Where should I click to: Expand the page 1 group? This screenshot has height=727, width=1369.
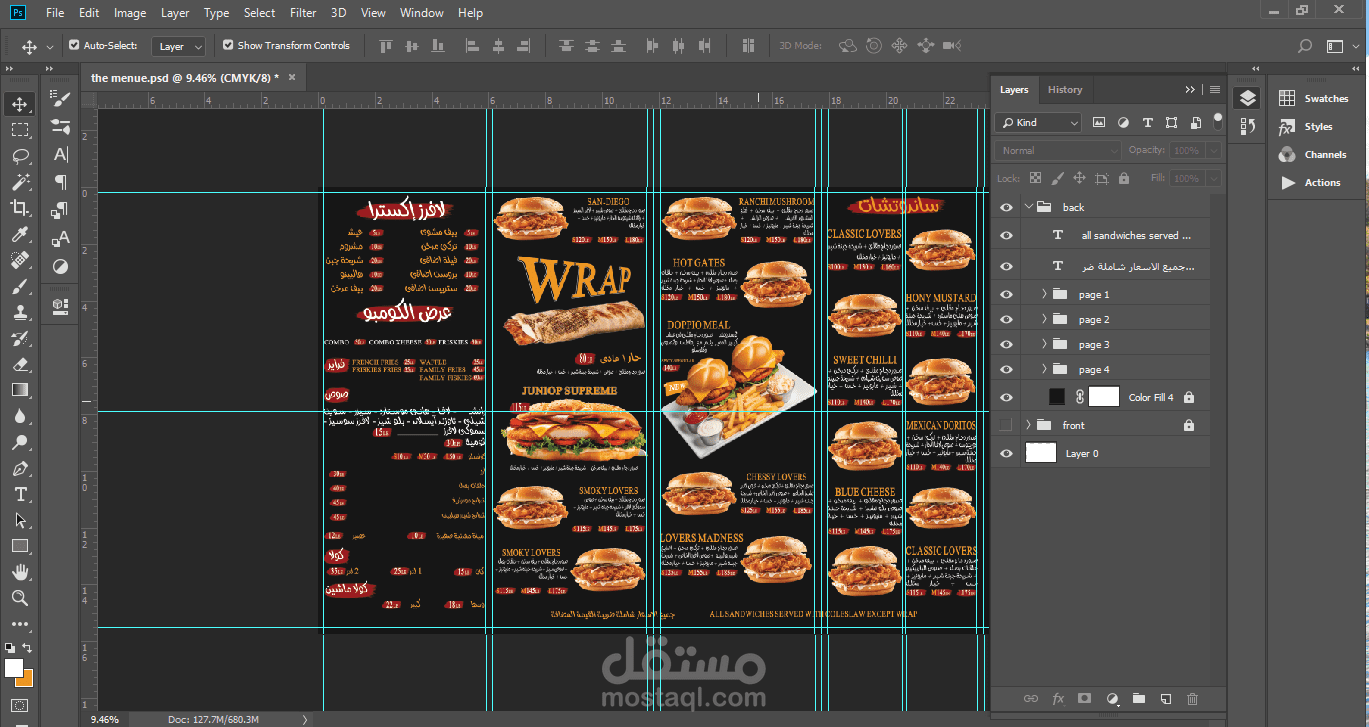[x=1044, y=294]
